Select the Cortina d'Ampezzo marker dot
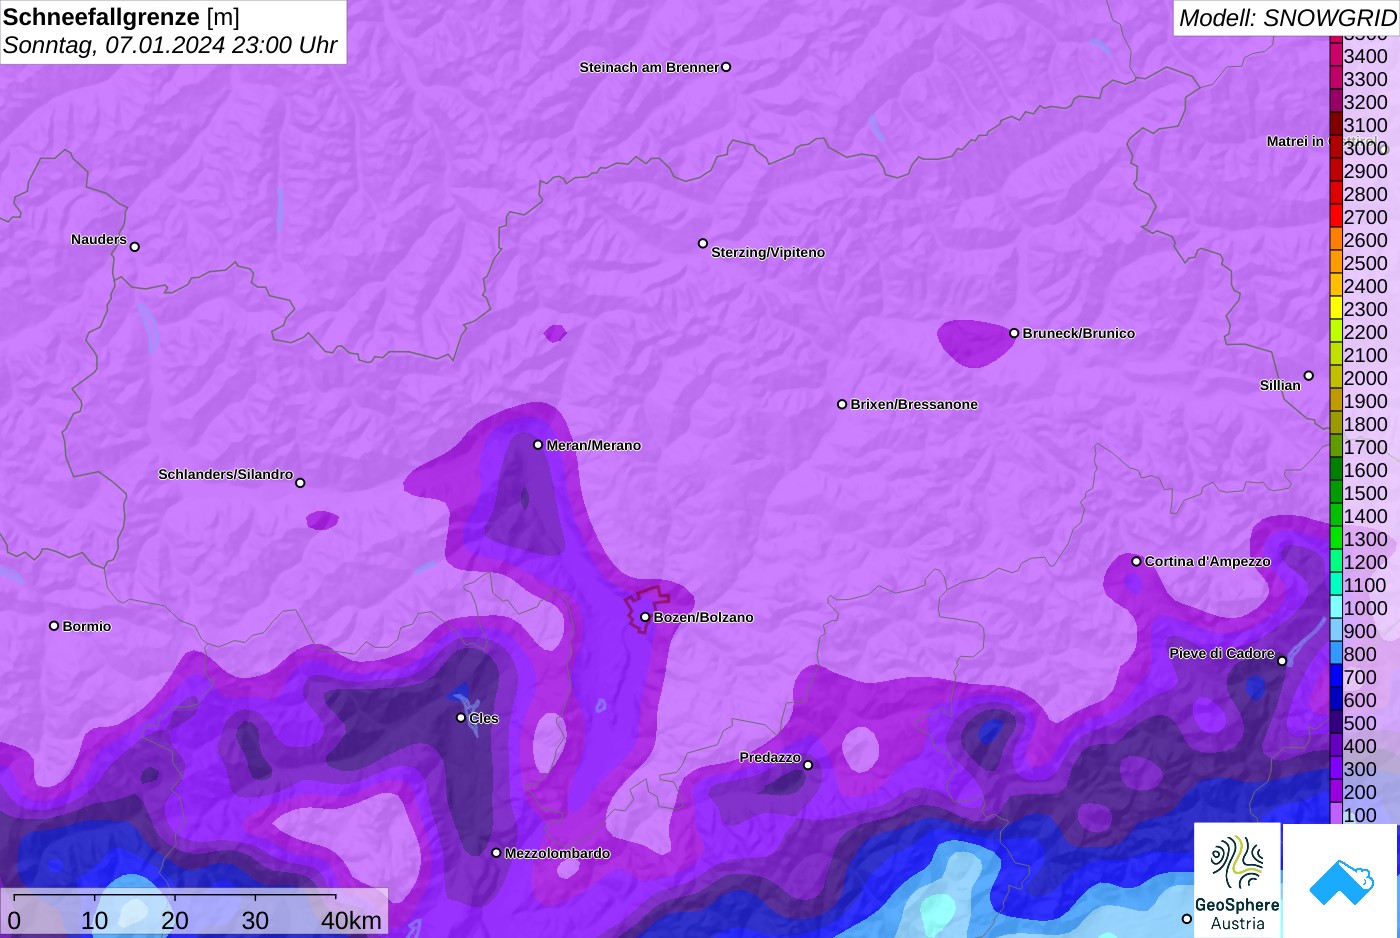The height and width of the screenshot is (938, 1400). pos(1136,561)
